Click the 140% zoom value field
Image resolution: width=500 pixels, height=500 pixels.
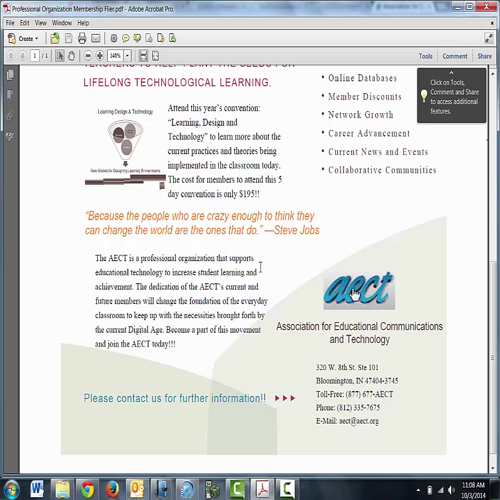tap(115, 56)
